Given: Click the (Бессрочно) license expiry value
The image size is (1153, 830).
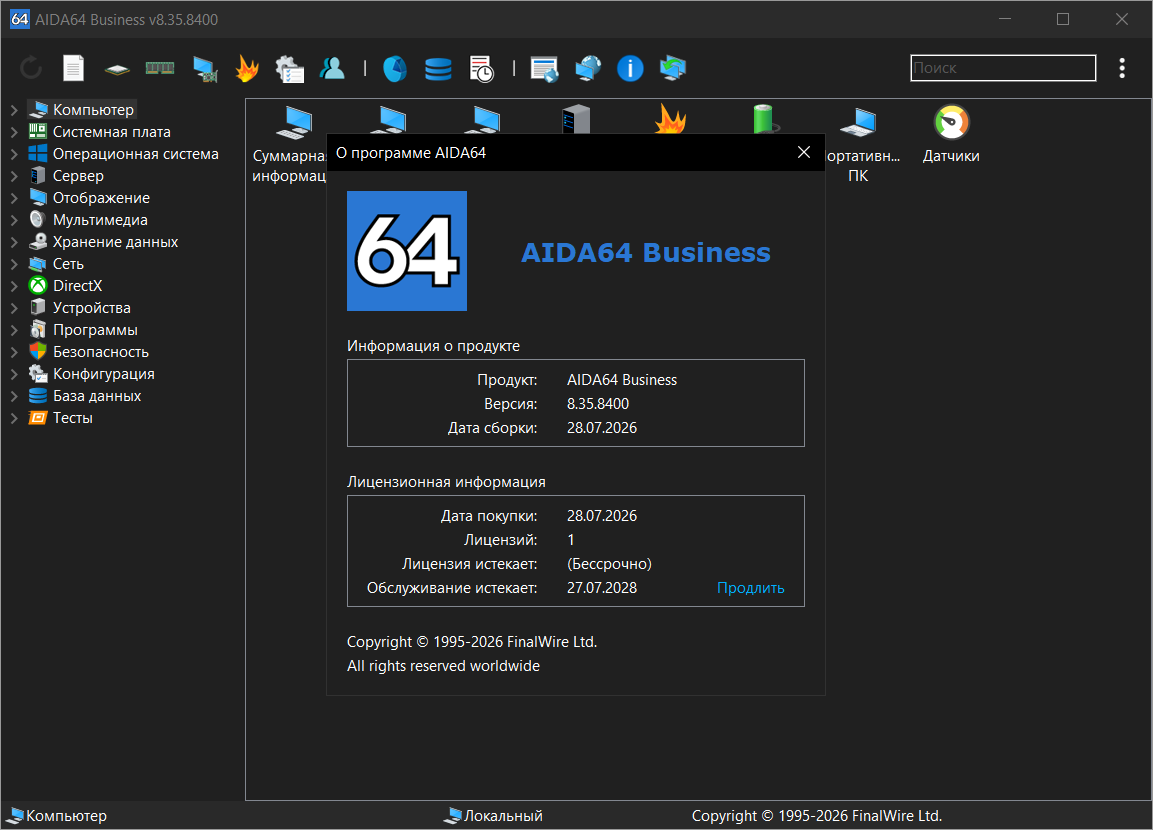Looking at the screenshot, I should 609,564.
